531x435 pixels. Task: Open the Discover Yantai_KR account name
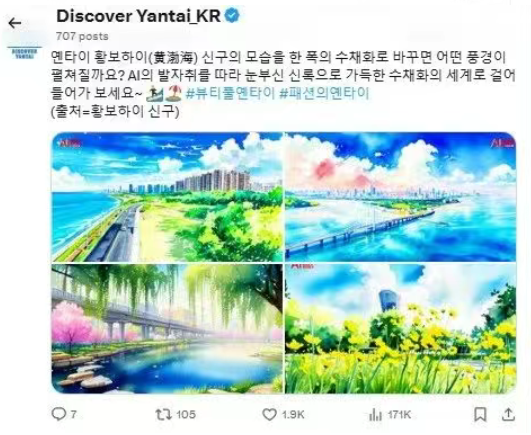point(138,16)
